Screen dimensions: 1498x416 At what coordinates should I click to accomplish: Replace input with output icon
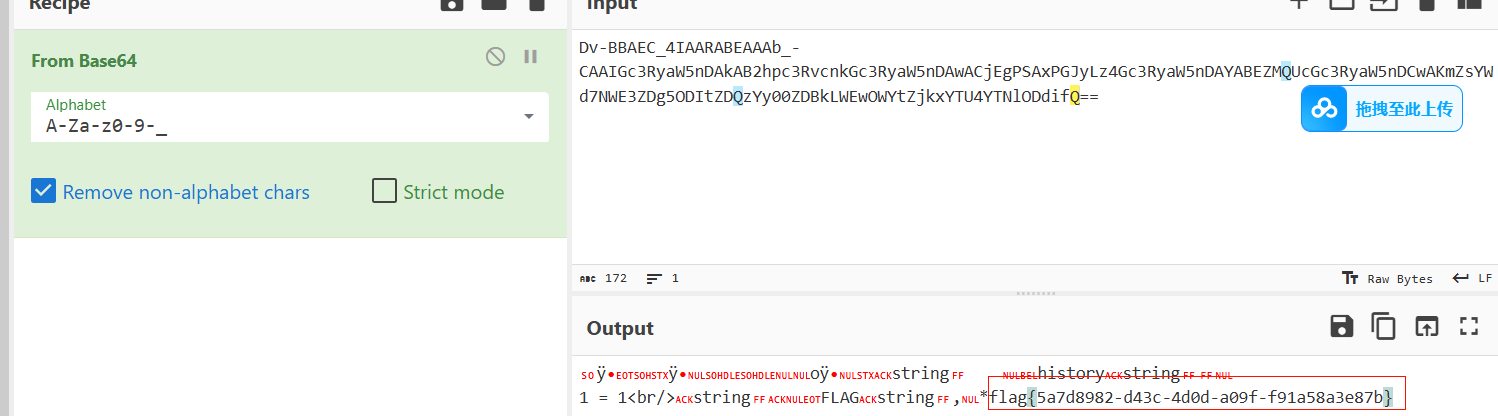(1426, 326)
